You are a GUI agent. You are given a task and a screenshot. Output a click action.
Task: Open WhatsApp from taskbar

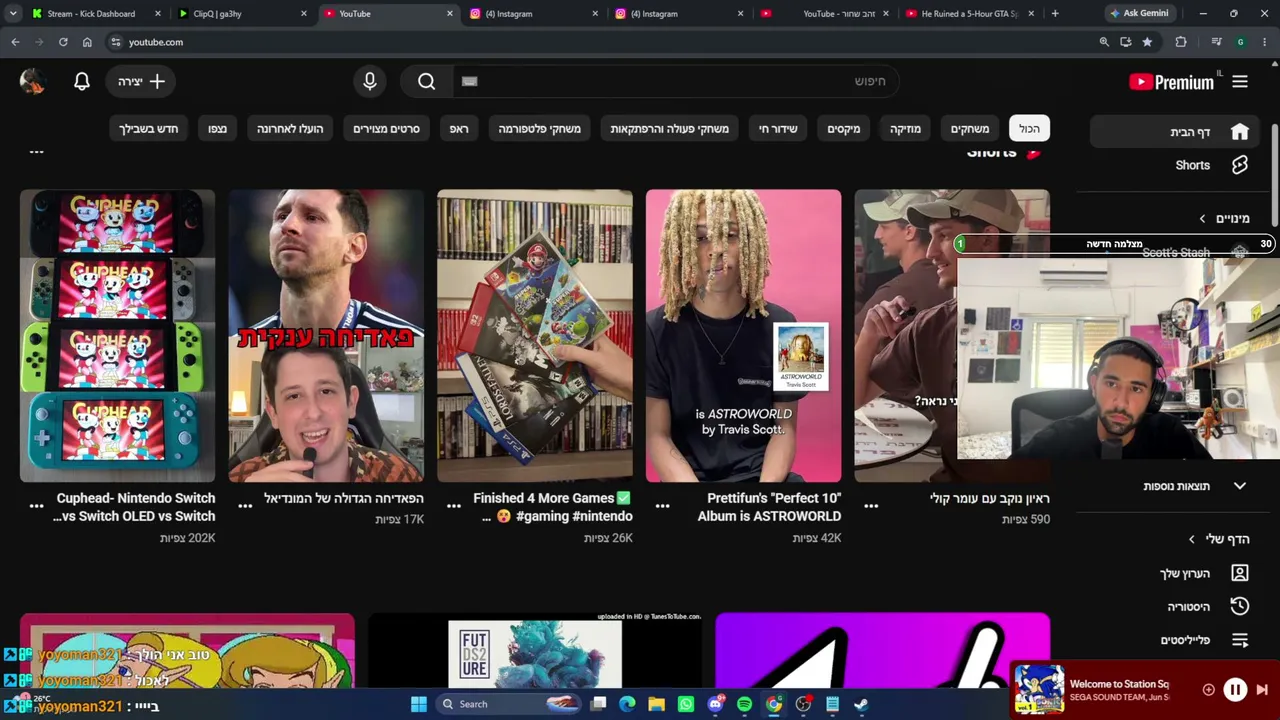click(x=686, y=704)
